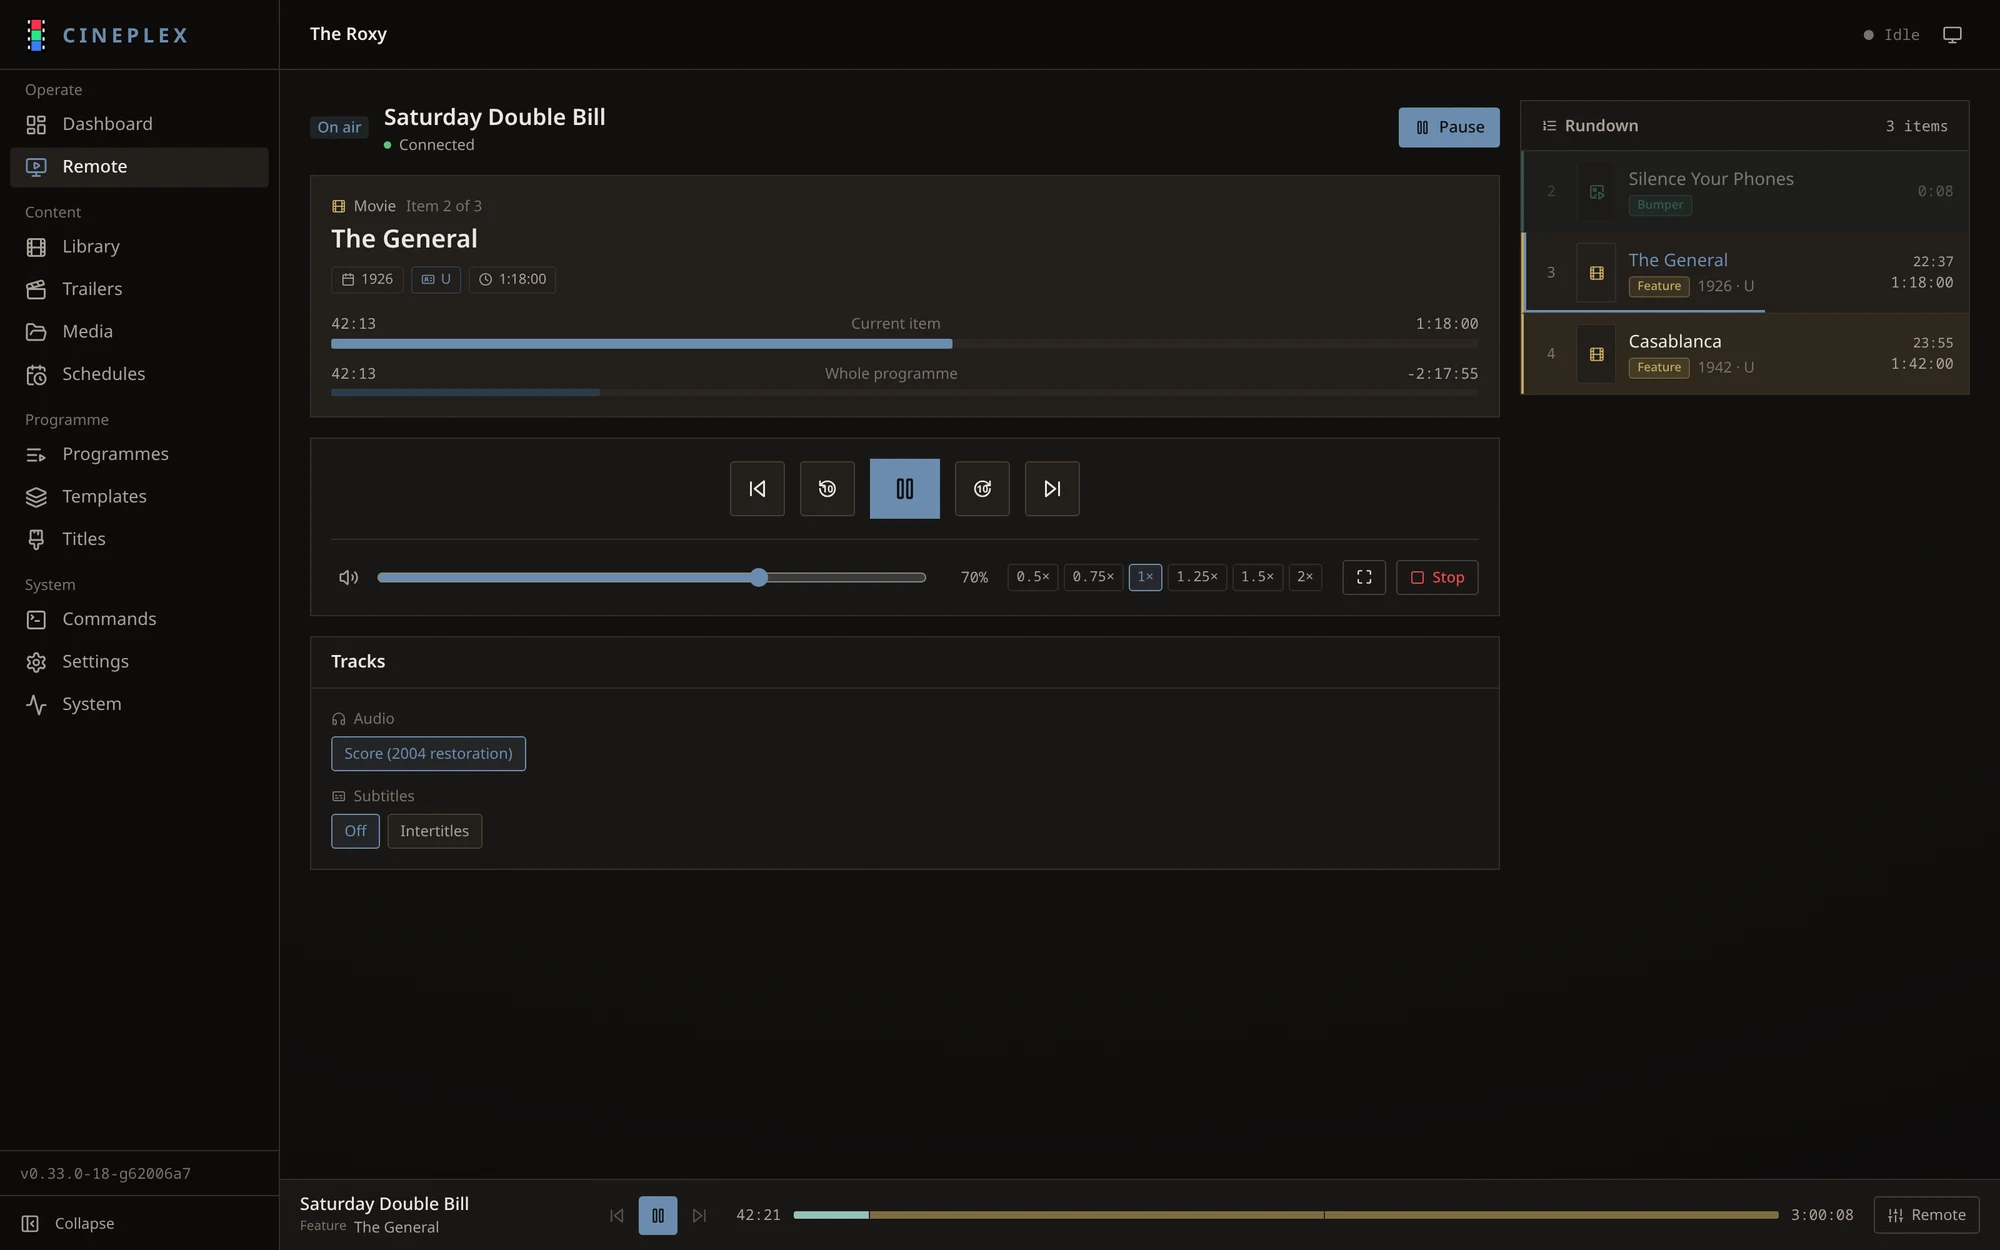Set playback speed to 0.5×
Image resolution: width=2000 pixels, height=1250 pixels.
tap(1033, 577)
